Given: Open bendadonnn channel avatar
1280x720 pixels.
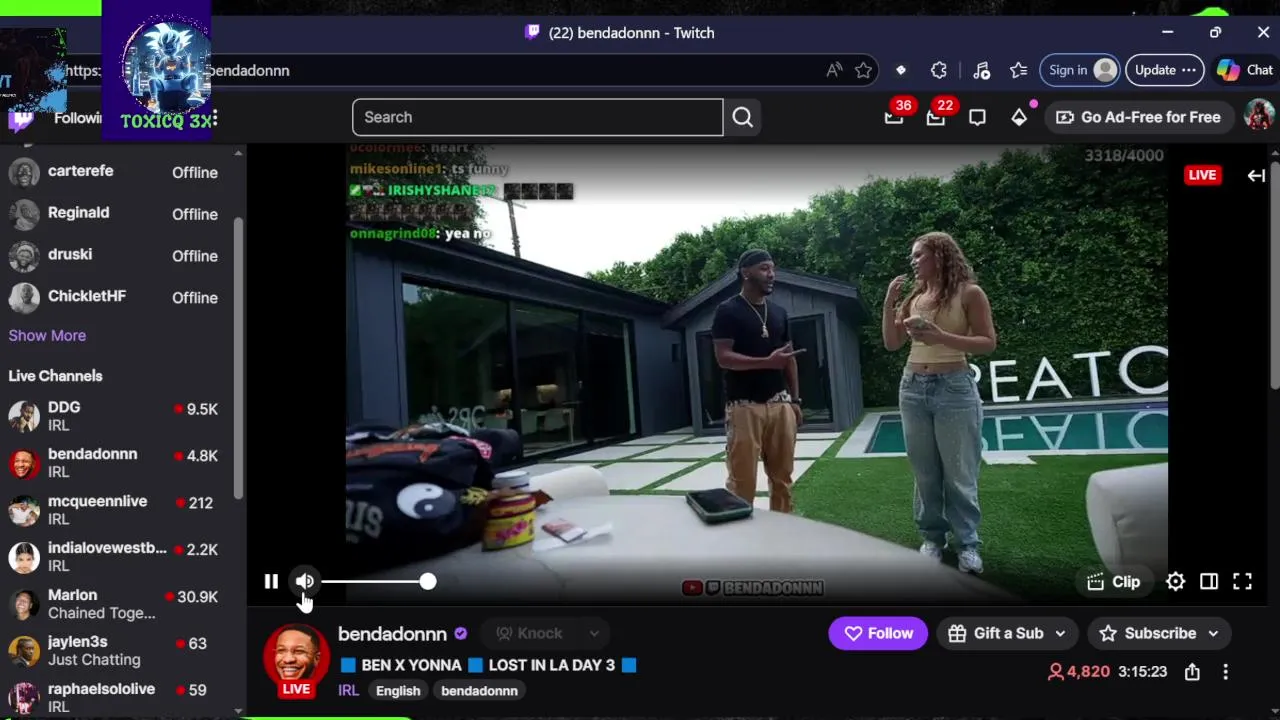Looking at the screenshot, I should (296, 658).
